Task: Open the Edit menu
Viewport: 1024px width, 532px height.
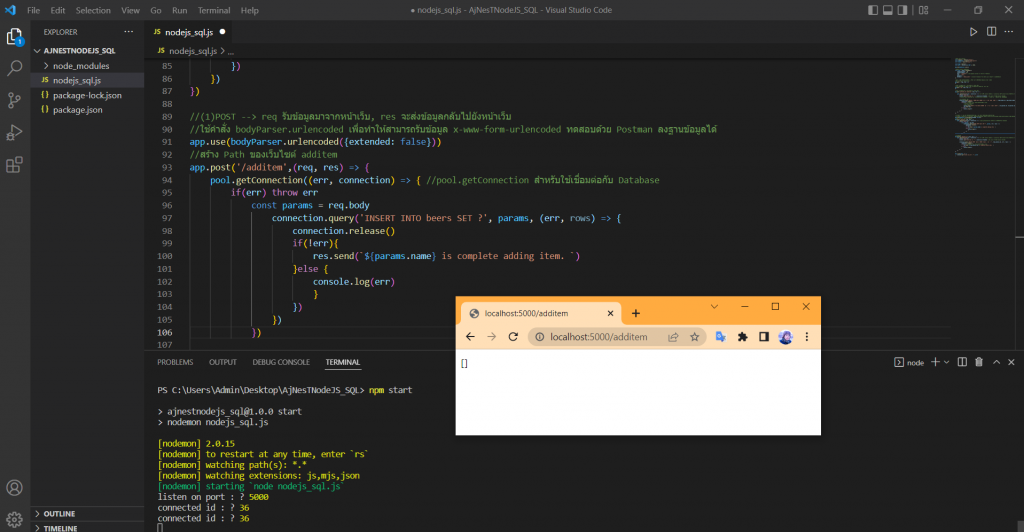Action: pyautogui.click(x=58, y=10)
